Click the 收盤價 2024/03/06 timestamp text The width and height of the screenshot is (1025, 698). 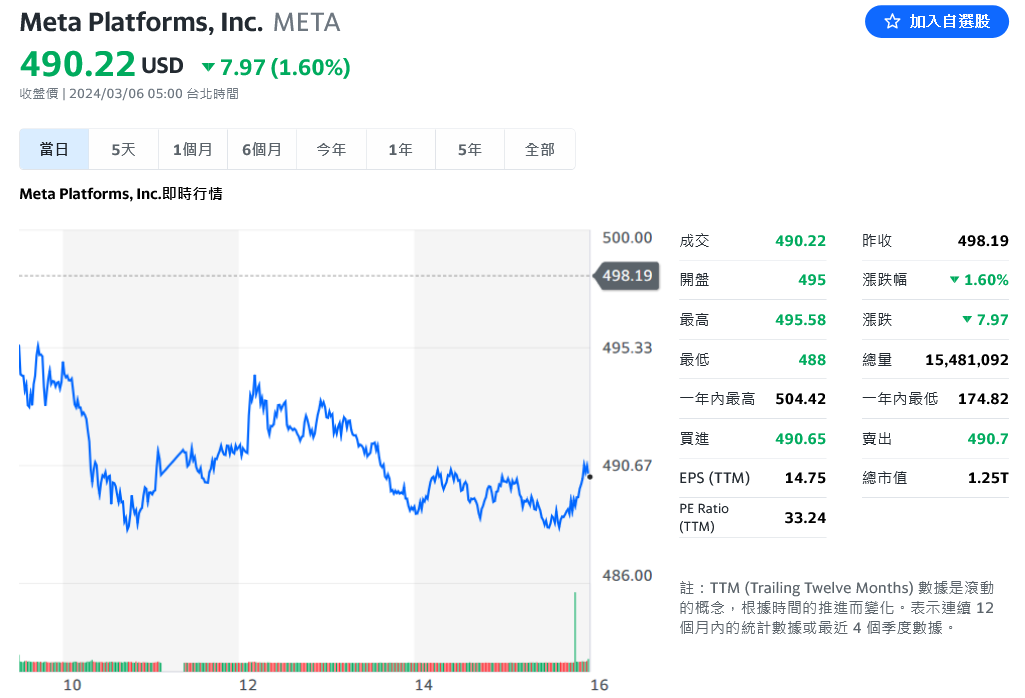(129, 93)
